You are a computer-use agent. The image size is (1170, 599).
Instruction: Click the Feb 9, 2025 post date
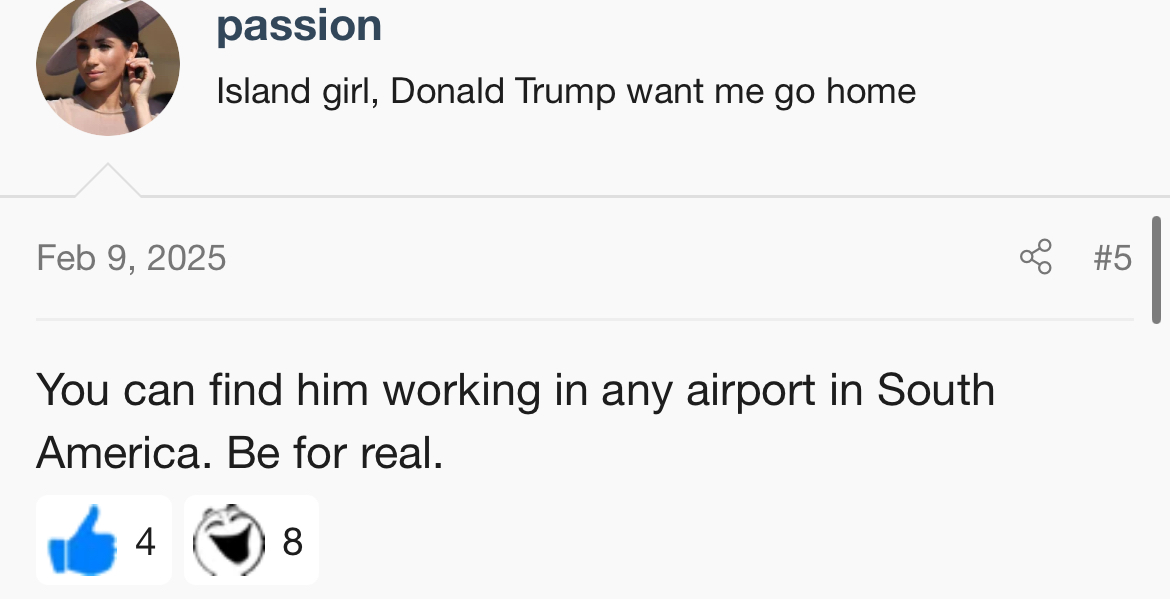tap(131, 258)
